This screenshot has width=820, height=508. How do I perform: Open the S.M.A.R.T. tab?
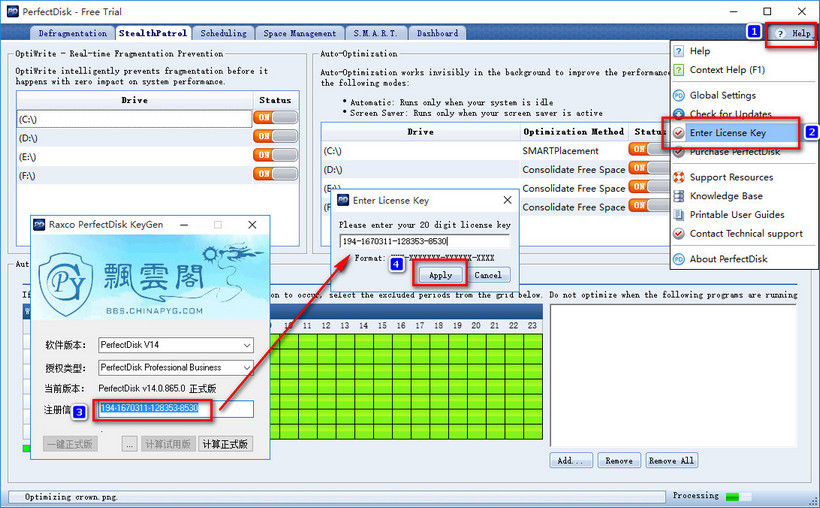375,33
